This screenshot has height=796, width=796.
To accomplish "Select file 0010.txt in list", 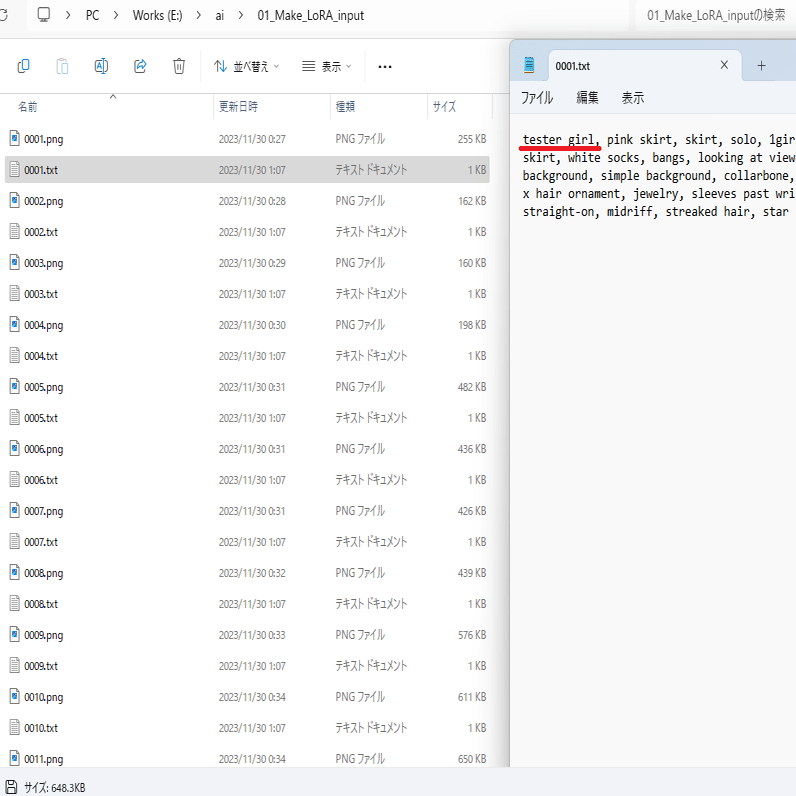I will point(247,727).
